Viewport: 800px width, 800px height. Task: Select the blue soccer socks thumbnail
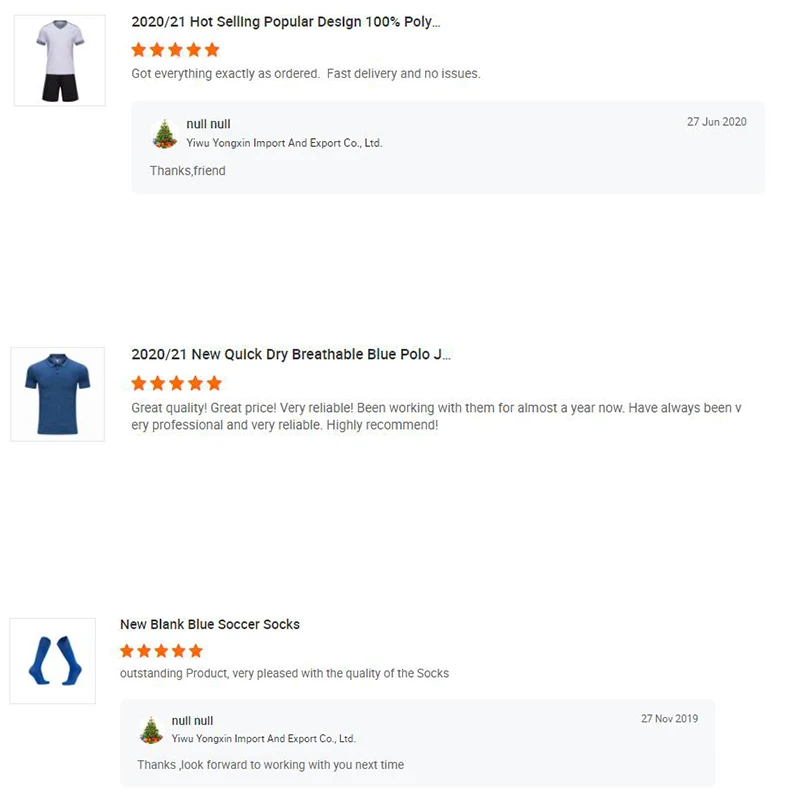(x=52, y=660)
